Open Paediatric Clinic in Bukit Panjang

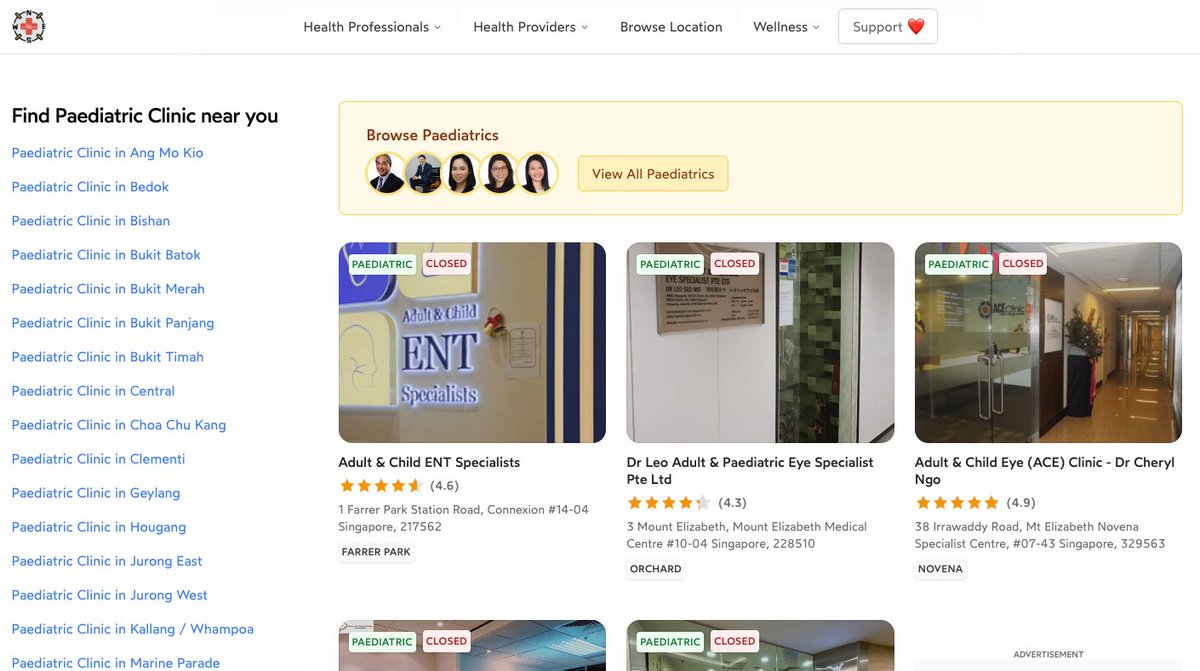point(113,323)
